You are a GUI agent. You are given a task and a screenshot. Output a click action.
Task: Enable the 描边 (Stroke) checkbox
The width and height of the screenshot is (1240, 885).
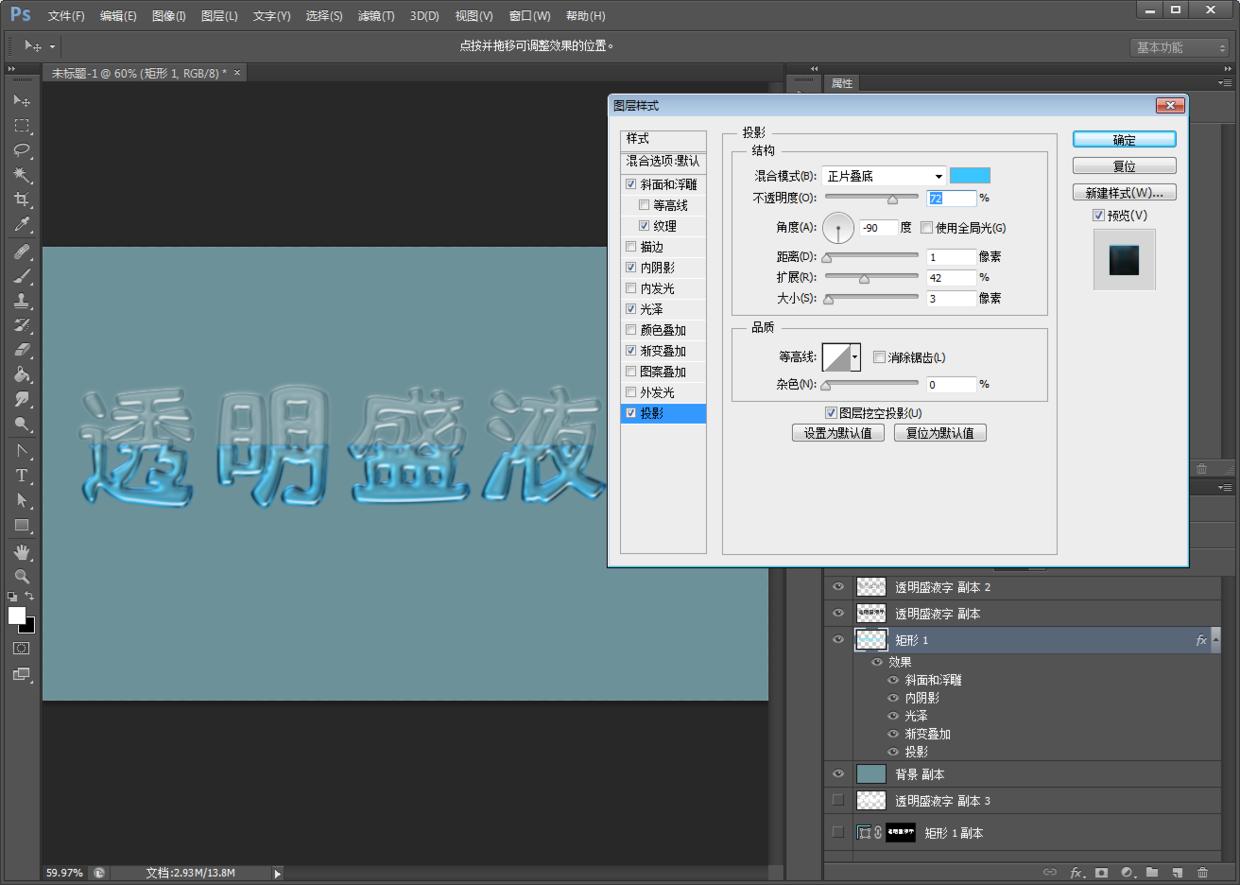coord(630,247)
